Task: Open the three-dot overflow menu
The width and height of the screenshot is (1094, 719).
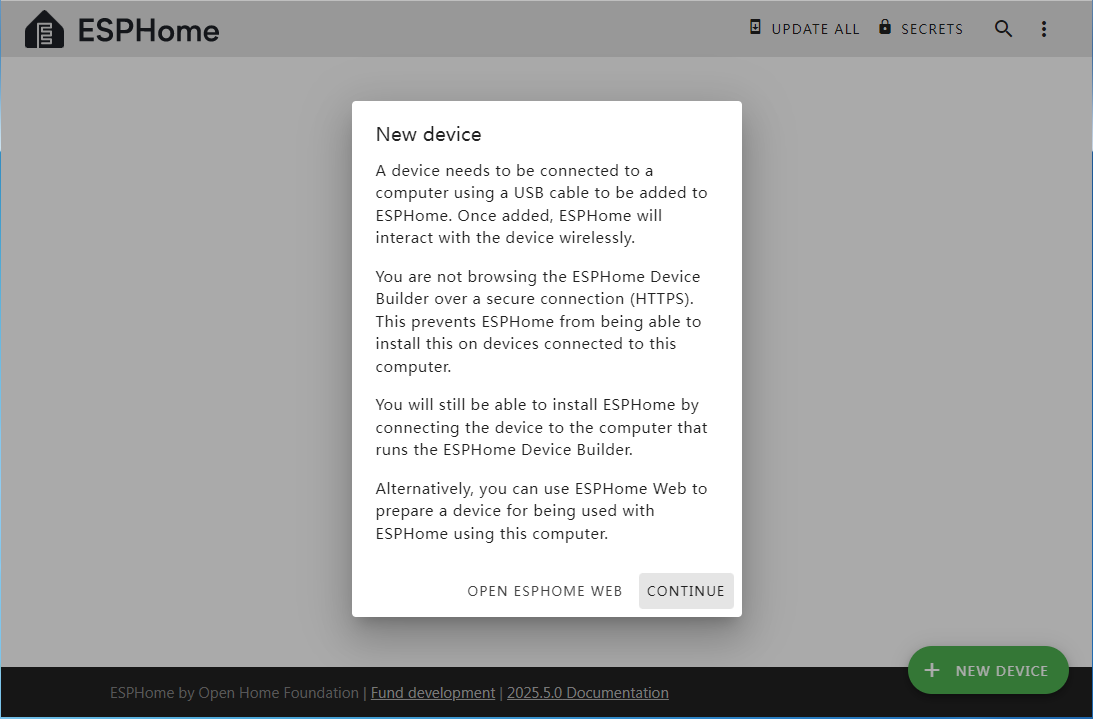Action: pos(1043,29)
